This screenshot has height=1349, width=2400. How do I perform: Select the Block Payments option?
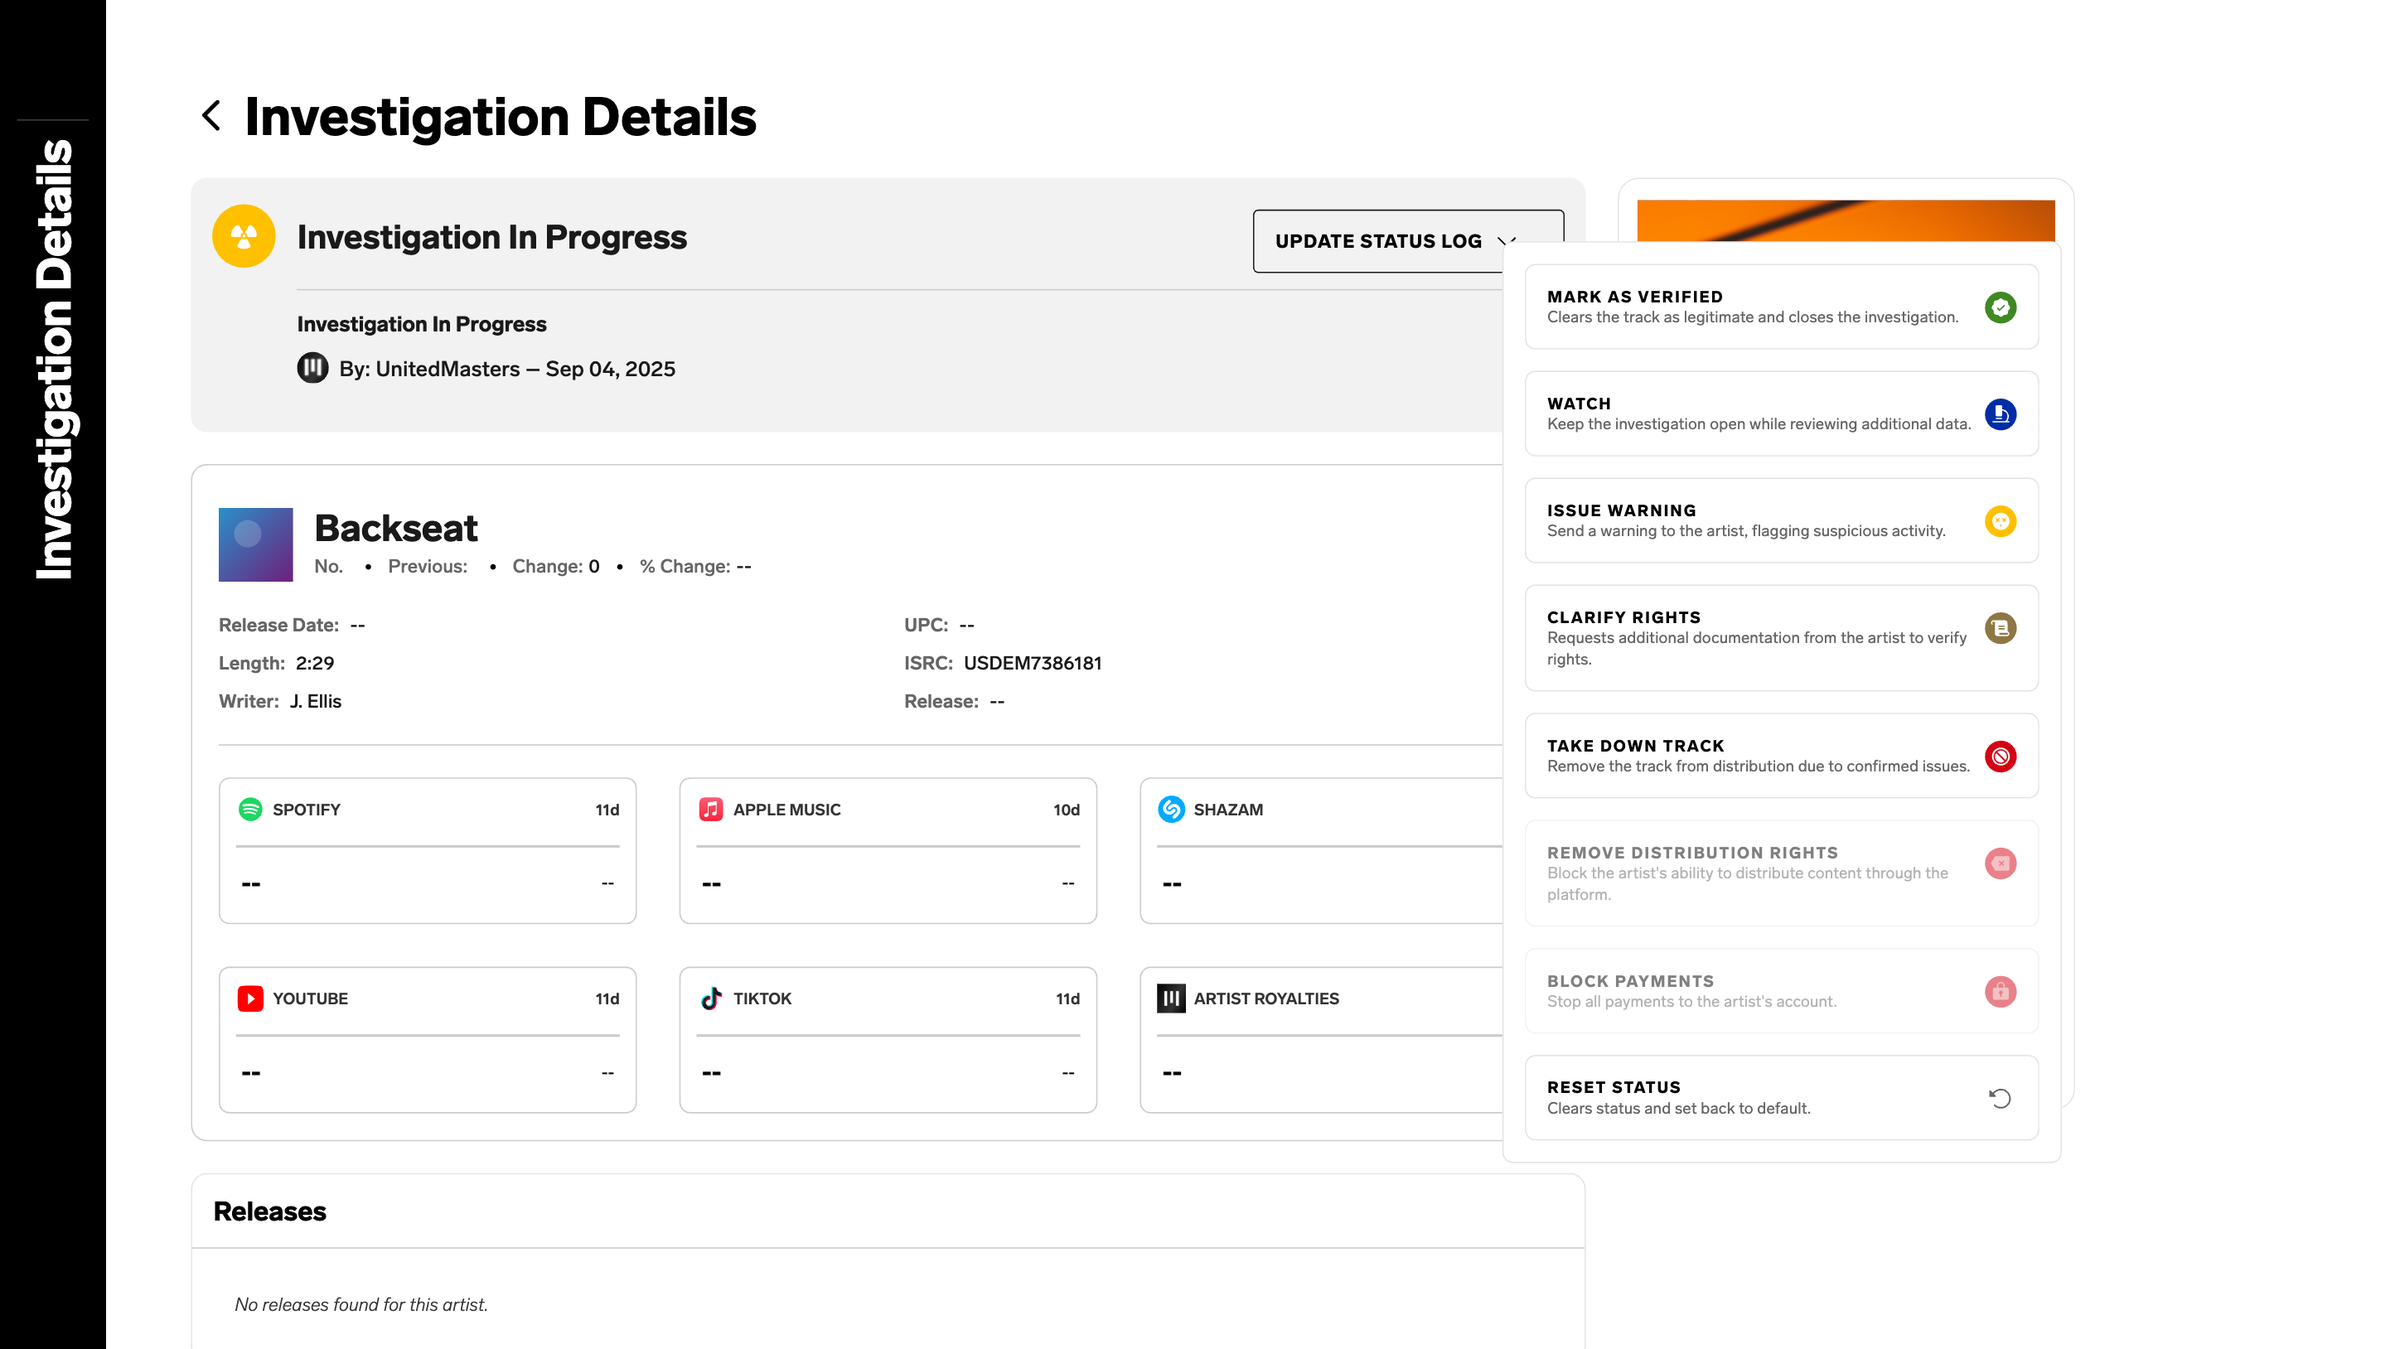point(1781,991)
